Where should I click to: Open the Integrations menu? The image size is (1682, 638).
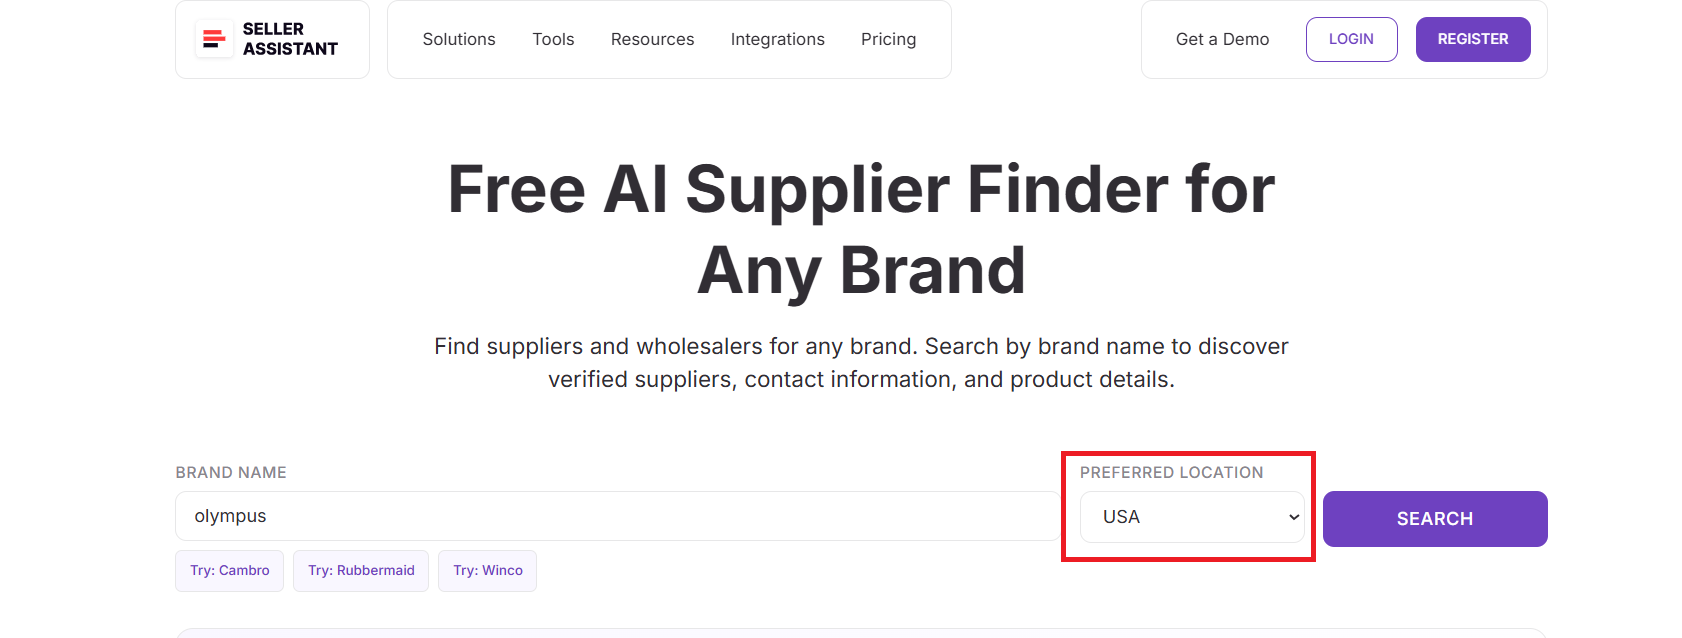[778, 39]
